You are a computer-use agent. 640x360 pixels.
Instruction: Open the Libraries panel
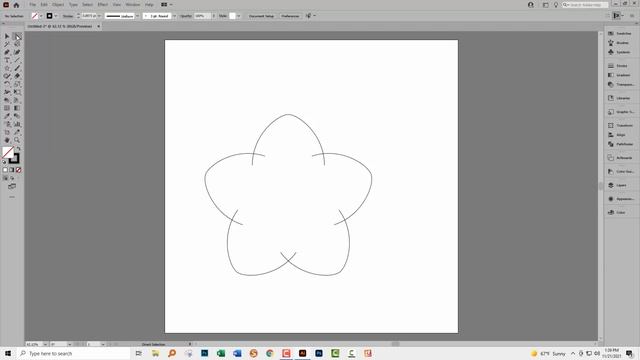(620, 98)
